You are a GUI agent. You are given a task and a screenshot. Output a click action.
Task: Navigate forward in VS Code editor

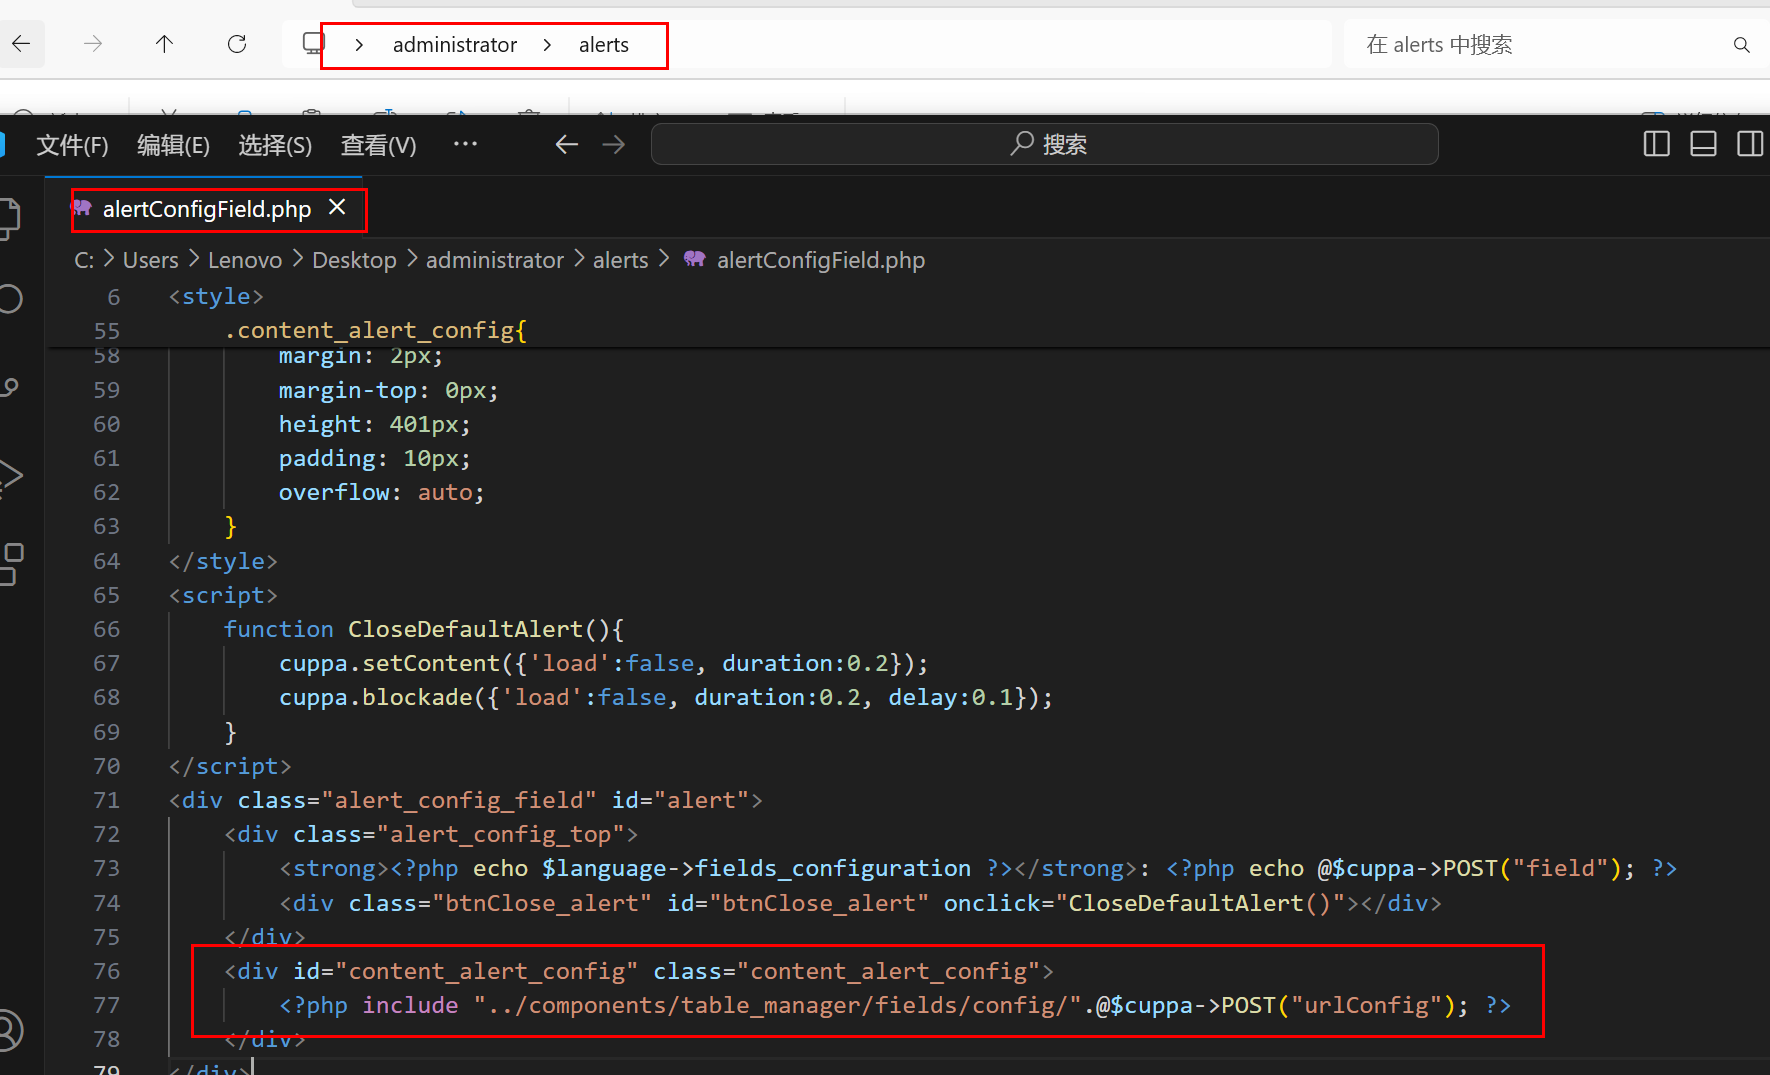(x=614, y=145)
